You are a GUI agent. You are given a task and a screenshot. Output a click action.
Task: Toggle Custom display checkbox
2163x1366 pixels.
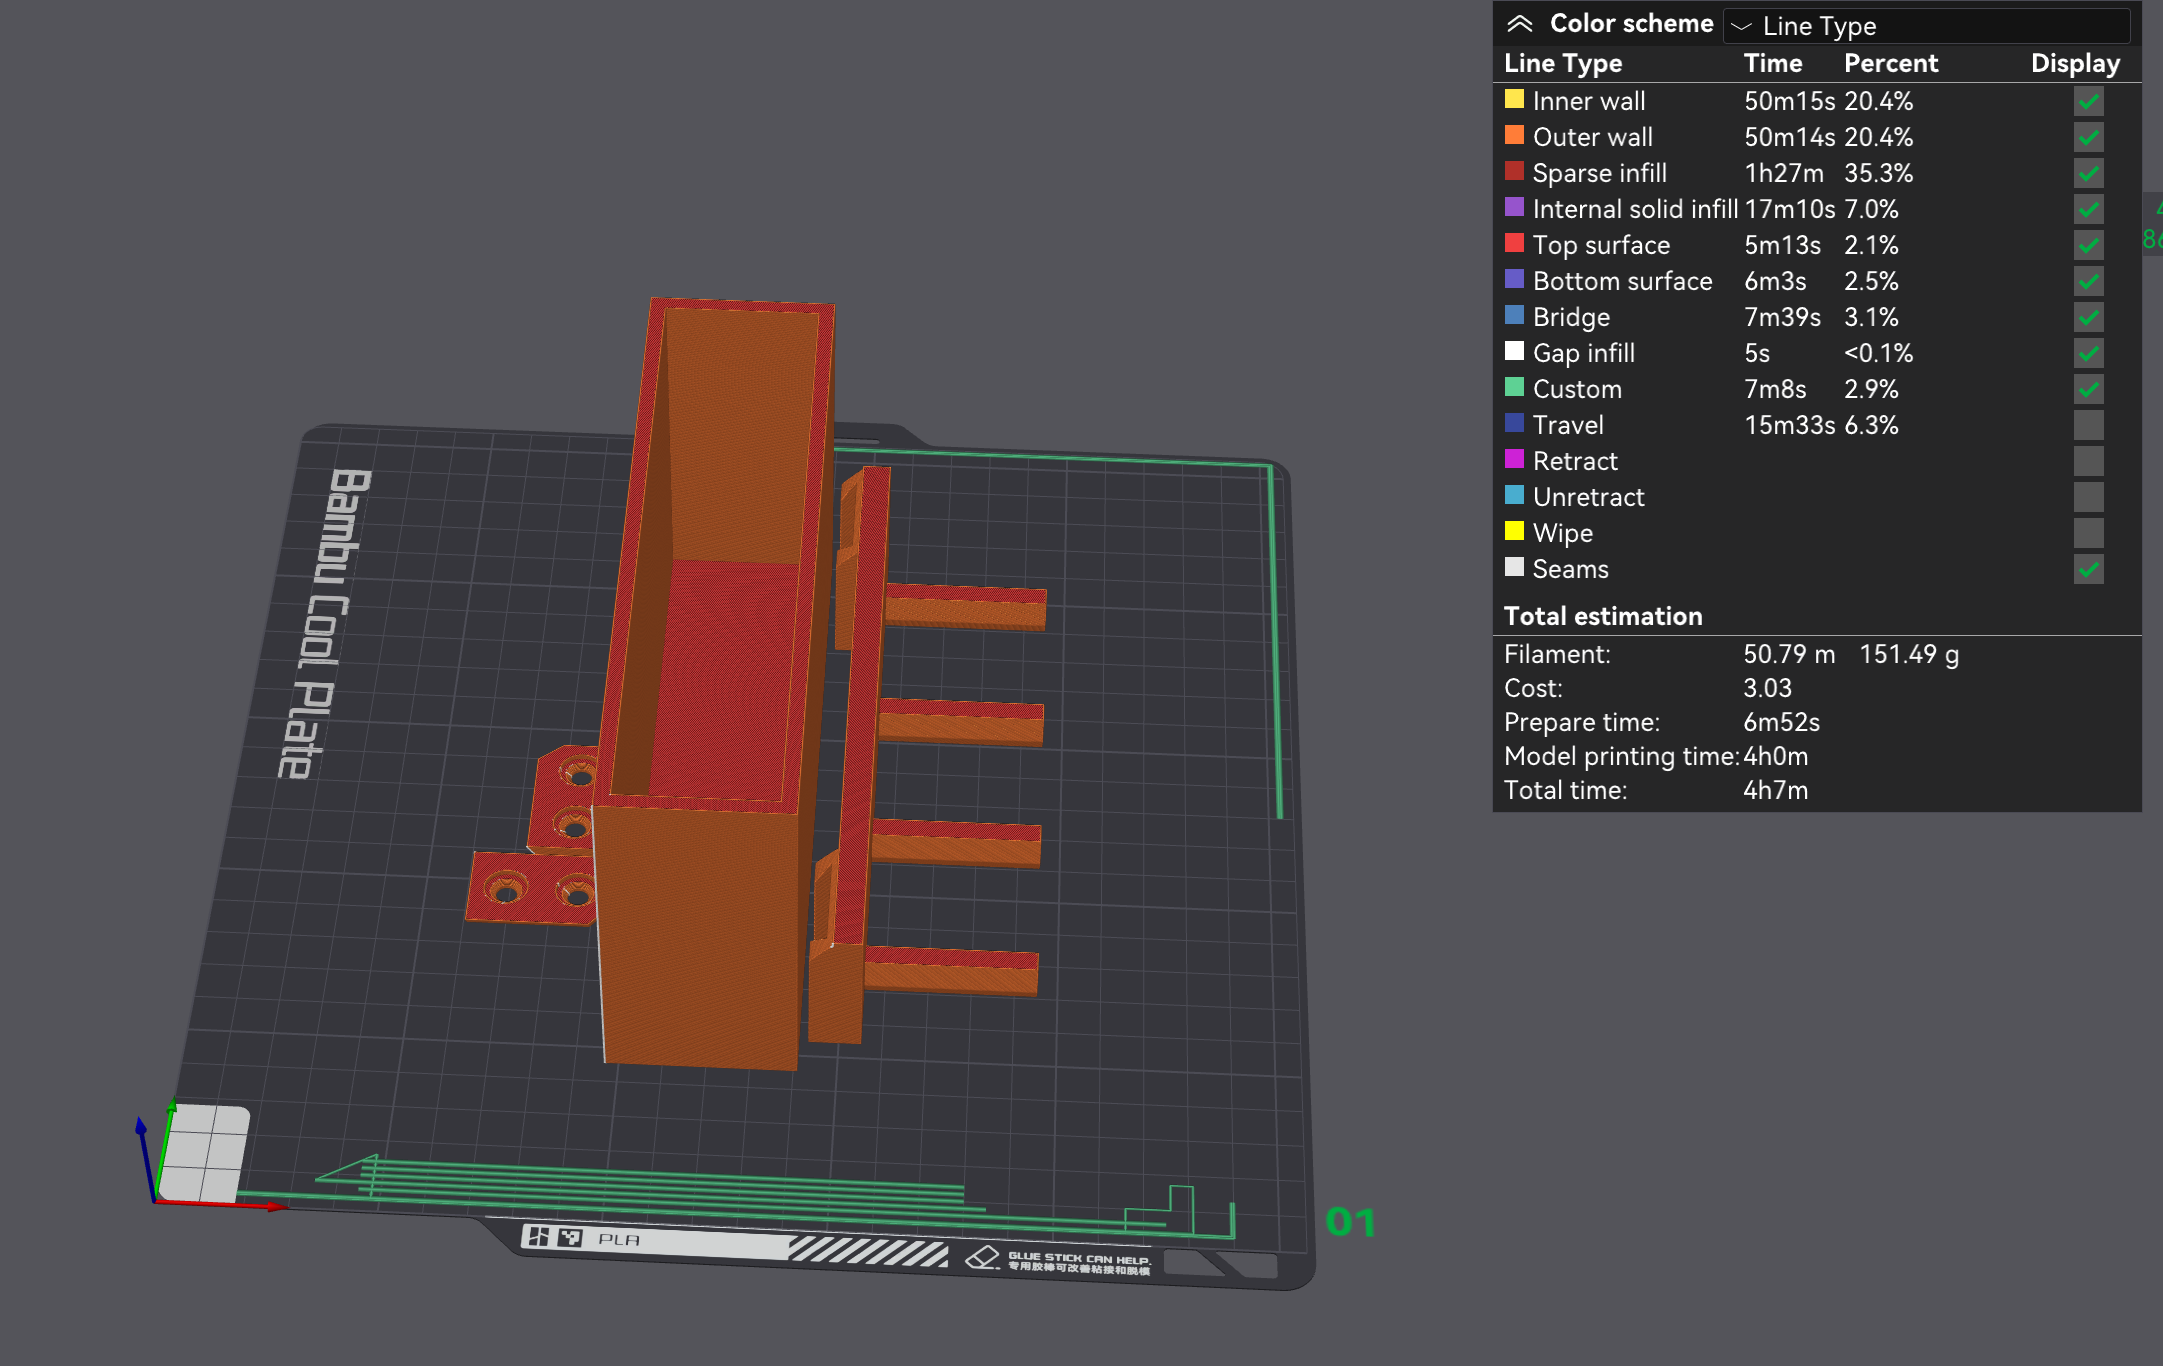coord(2088,389)
